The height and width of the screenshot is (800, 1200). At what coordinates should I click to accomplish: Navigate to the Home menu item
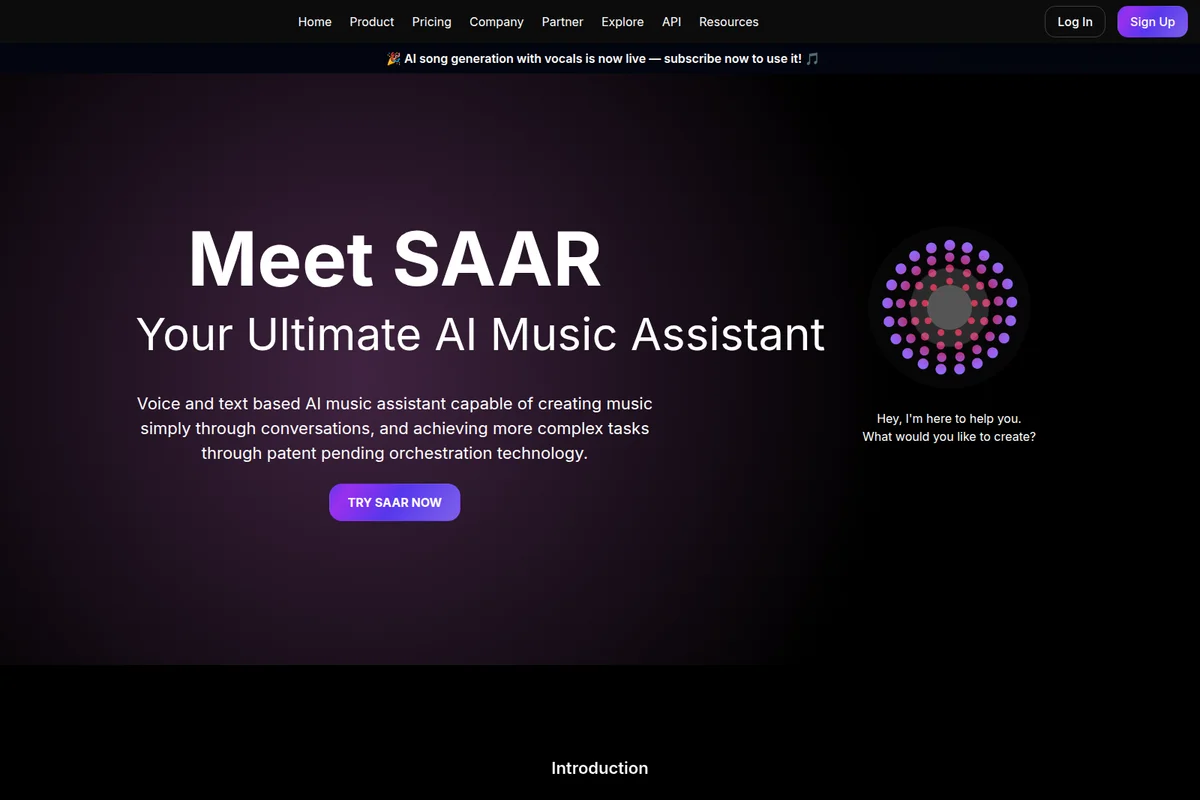pyautogui.click(x=314, y=21)
